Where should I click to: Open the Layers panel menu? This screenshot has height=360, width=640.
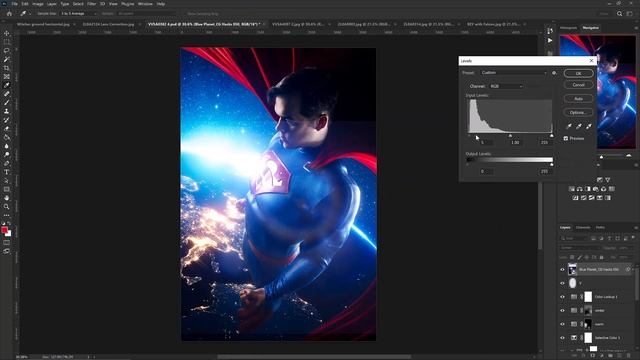(x=636, y=228)
